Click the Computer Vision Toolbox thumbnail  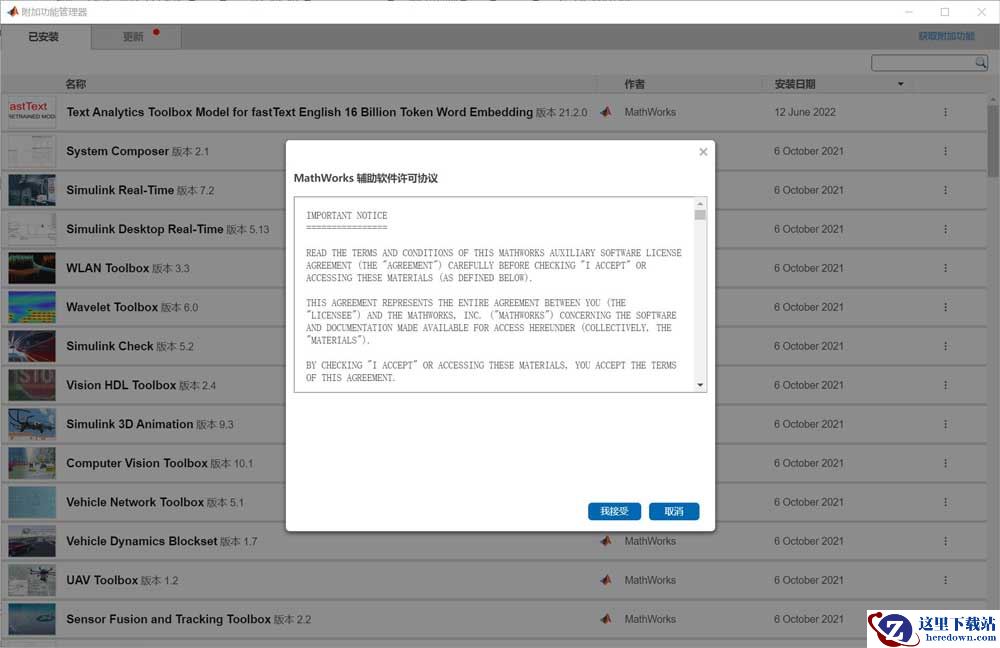[x=32, y=463]
